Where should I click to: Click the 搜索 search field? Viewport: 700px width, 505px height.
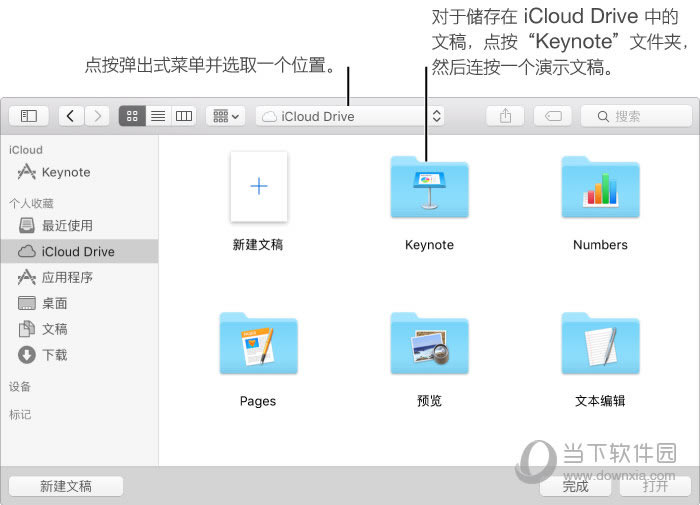pos(635,116)
